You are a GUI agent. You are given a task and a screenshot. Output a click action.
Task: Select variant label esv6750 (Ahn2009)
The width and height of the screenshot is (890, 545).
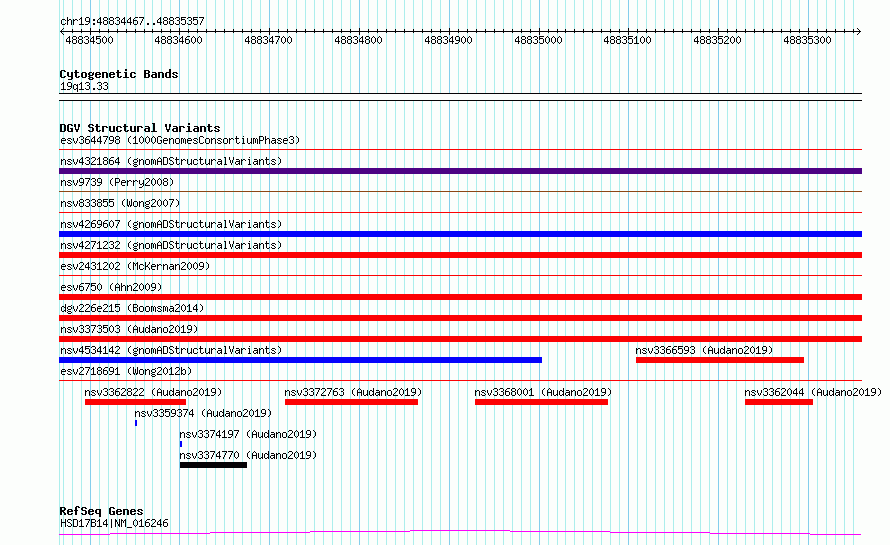[x=111, y=287]
